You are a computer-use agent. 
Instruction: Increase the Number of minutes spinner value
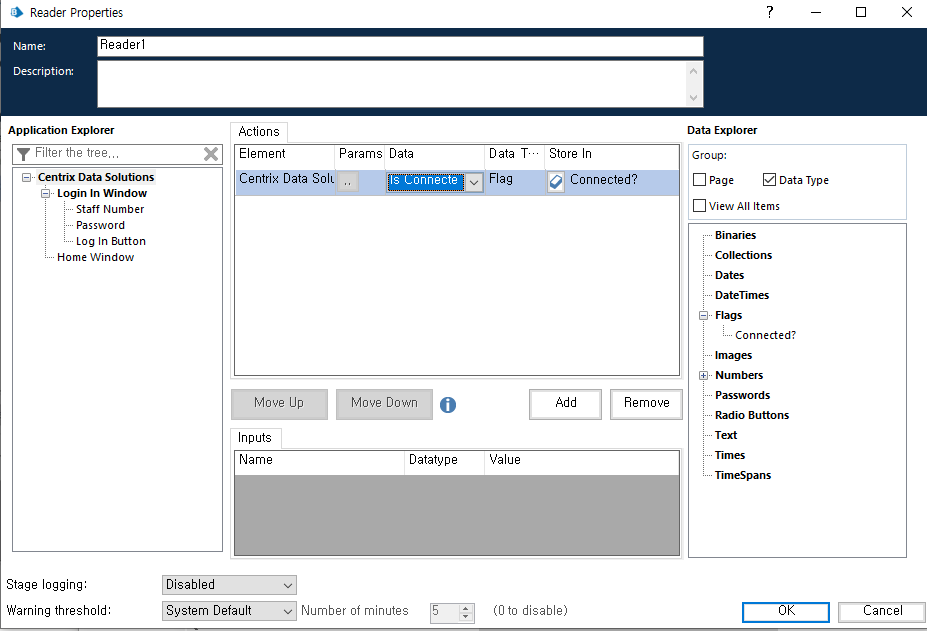tap(466, 608)
